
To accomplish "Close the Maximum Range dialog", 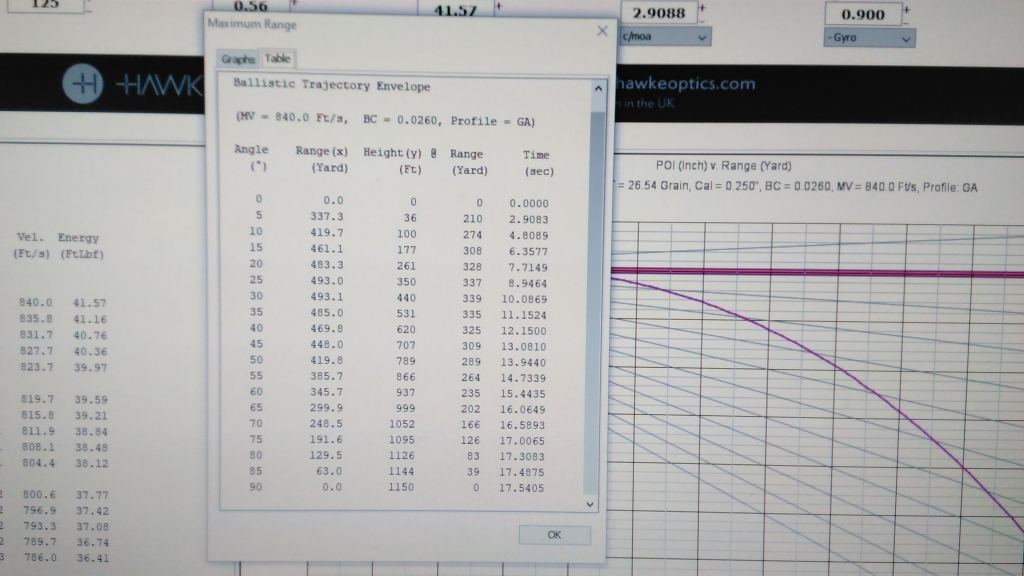I will tap(602, 31).
